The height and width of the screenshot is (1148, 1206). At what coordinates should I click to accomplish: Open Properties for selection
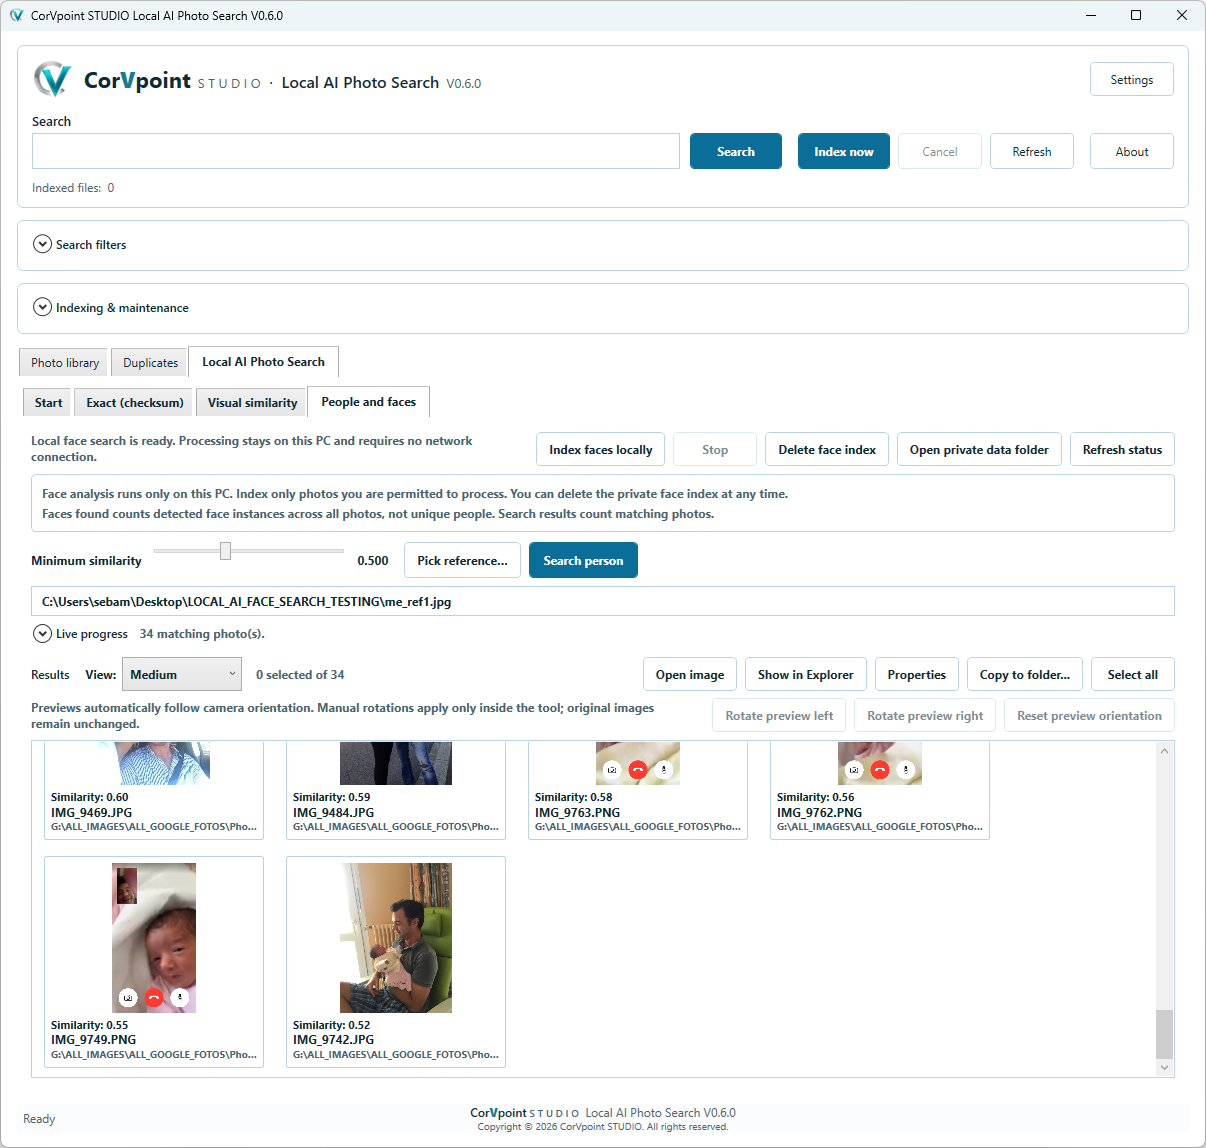[x=917, y=674]
